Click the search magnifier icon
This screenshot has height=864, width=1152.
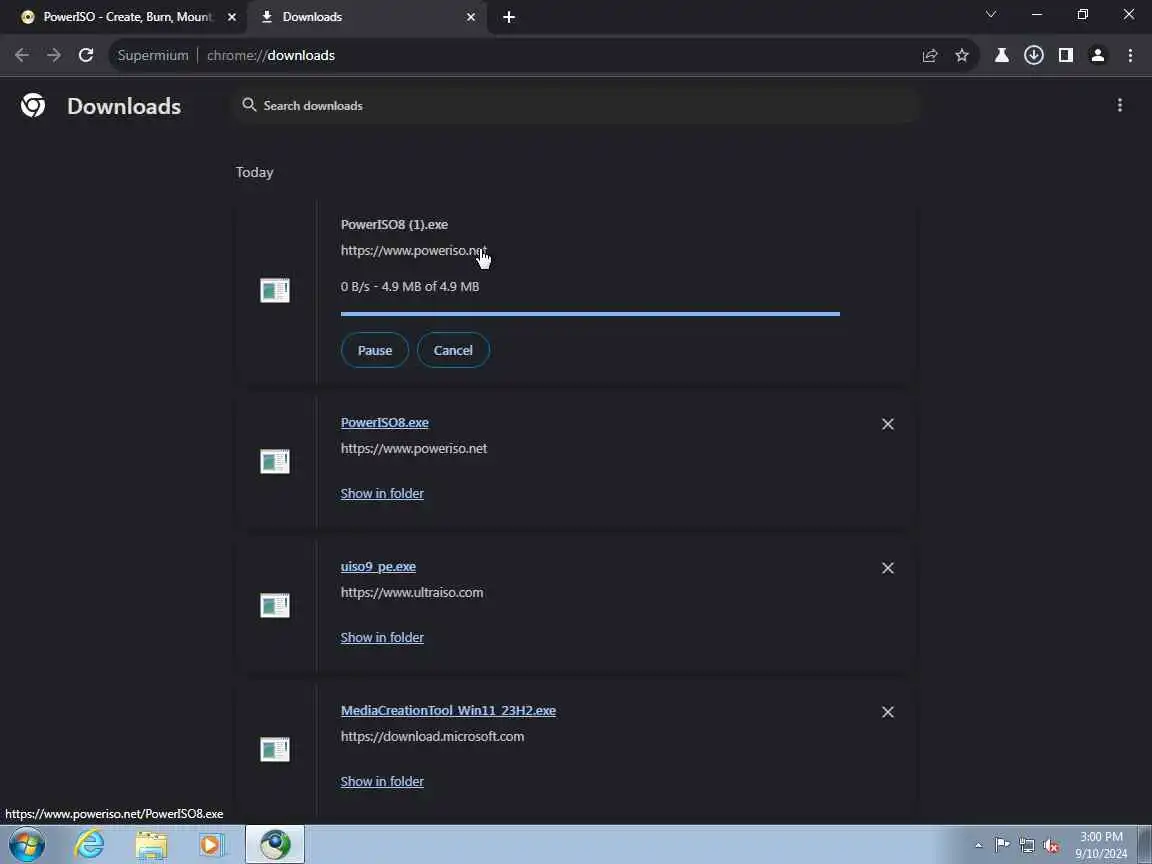tap(249, 105)
